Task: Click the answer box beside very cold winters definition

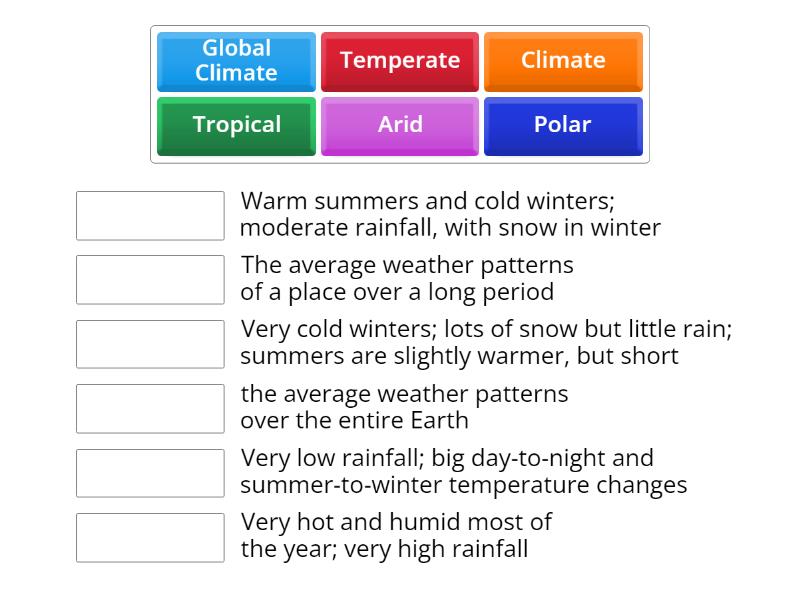Action: [150, 343]
